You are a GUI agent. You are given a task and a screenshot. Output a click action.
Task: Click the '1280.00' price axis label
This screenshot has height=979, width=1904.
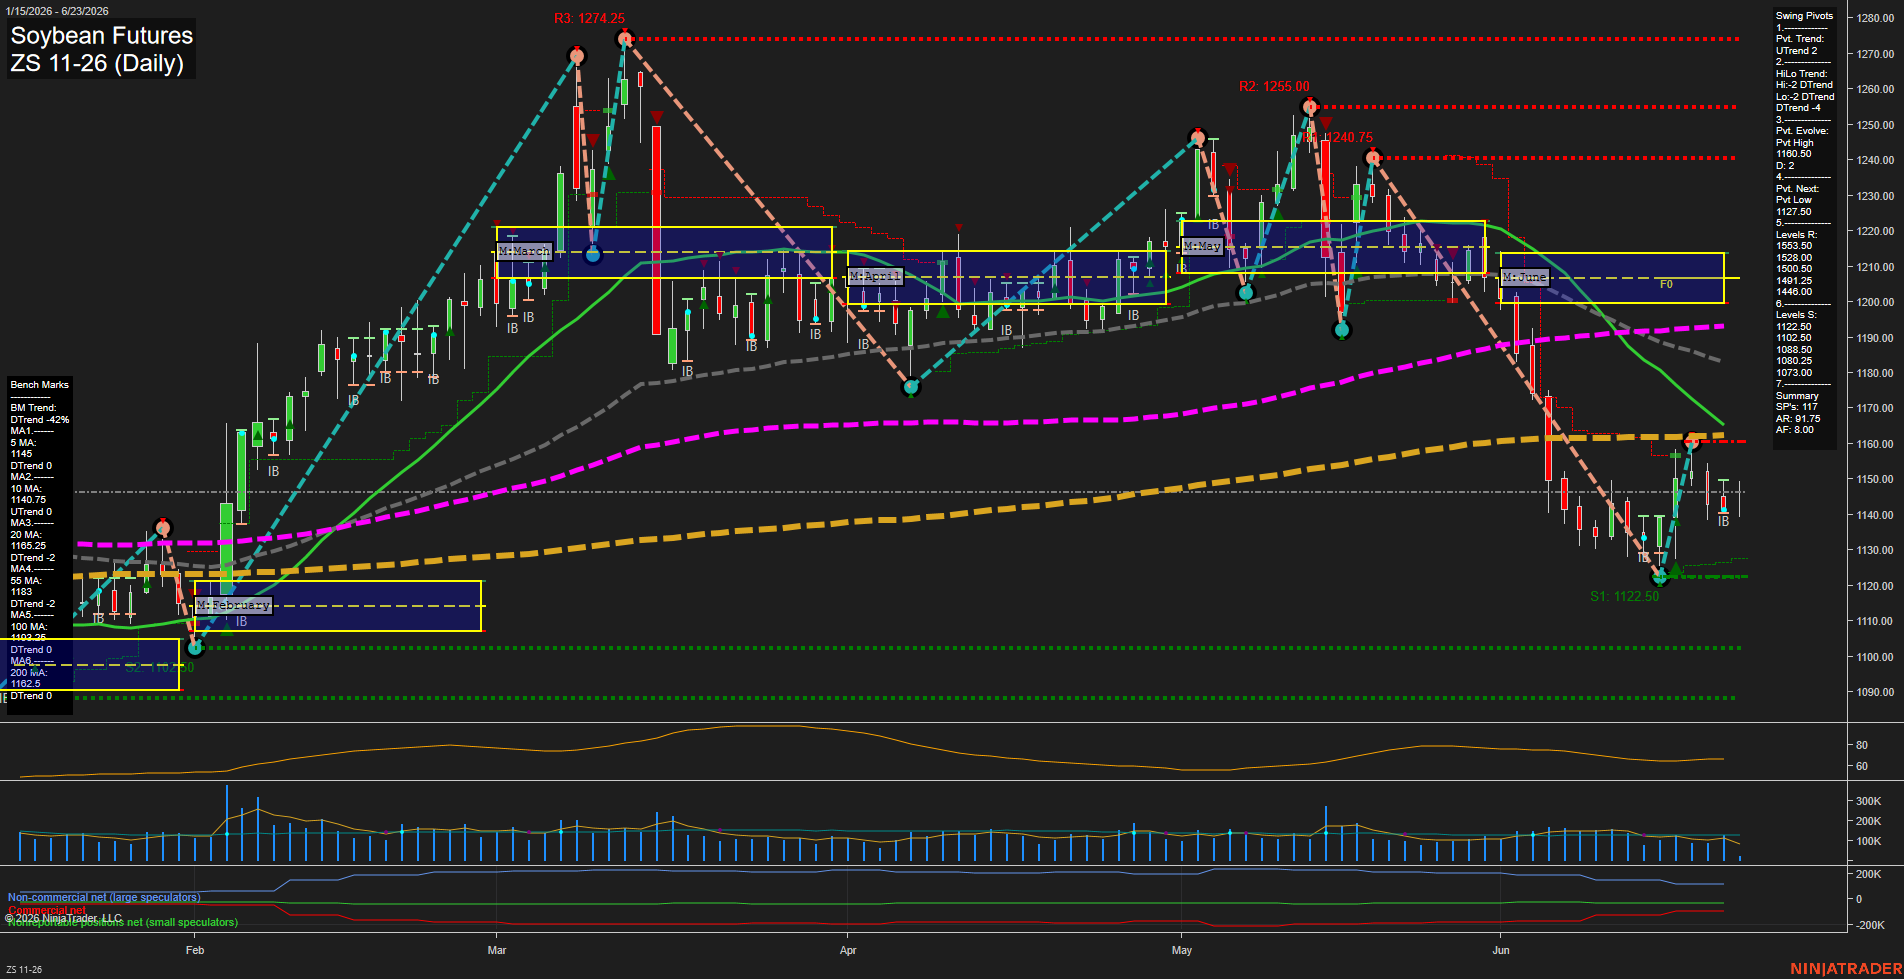click(1875, 19)
